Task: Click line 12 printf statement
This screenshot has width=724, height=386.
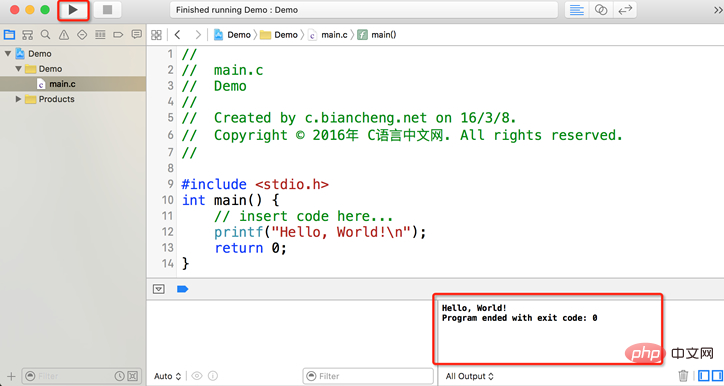Action: [x=320, y=232]
